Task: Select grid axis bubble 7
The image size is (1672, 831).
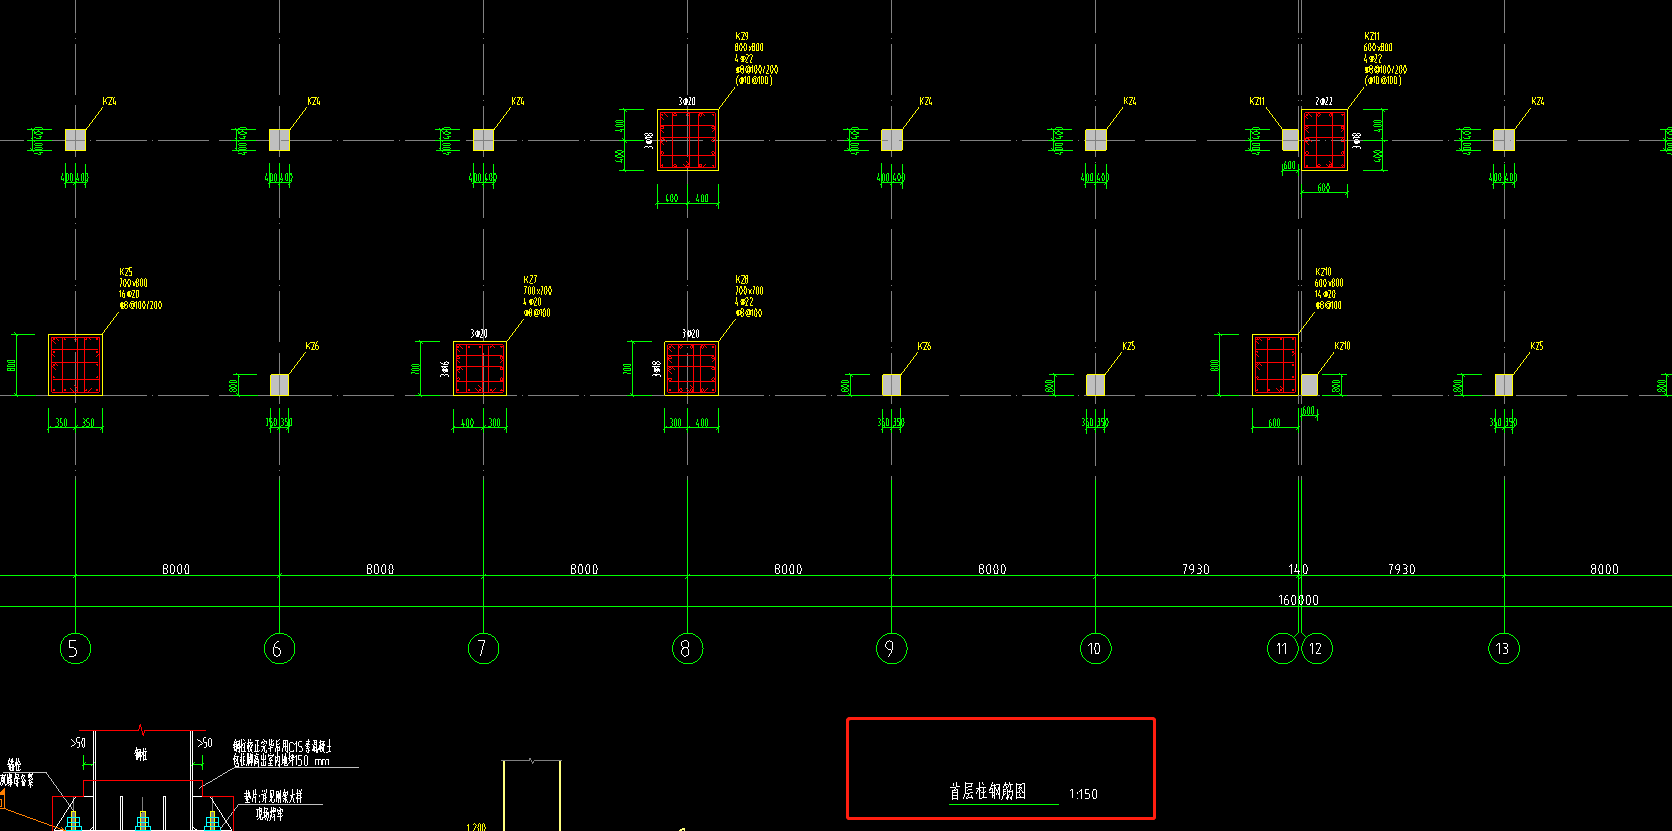Action: (x=483, y=648)
